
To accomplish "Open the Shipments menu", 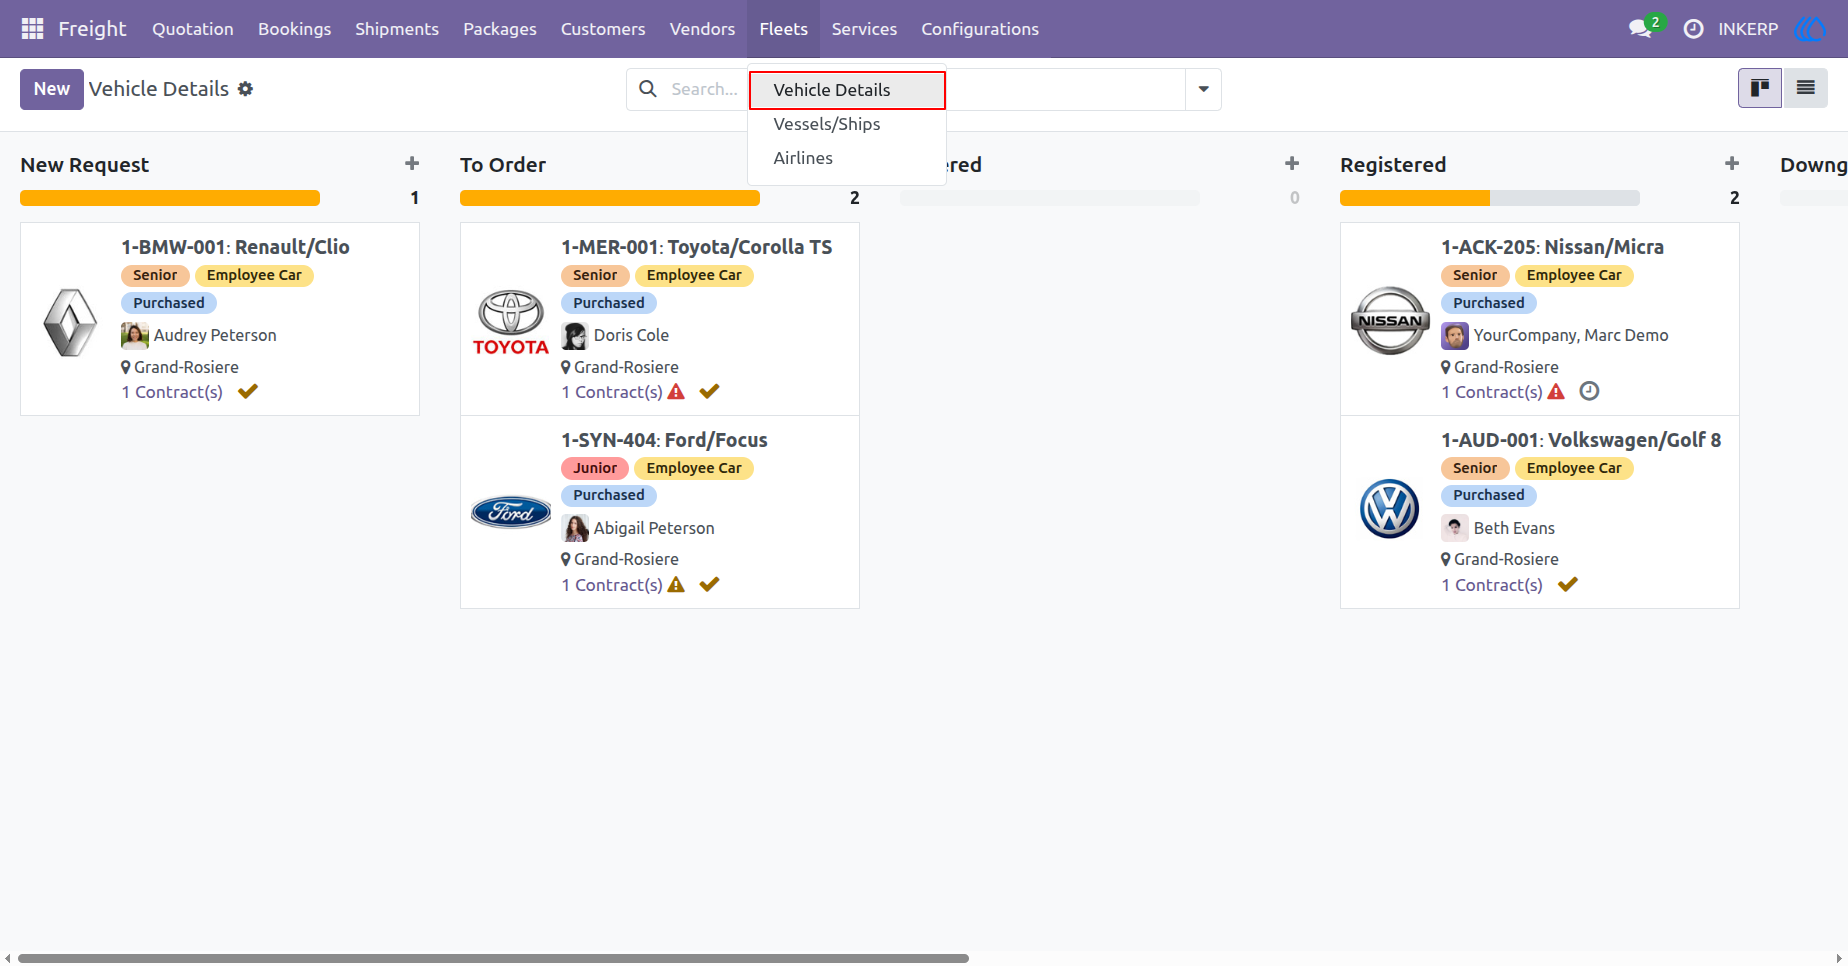I will pos(397,29).
